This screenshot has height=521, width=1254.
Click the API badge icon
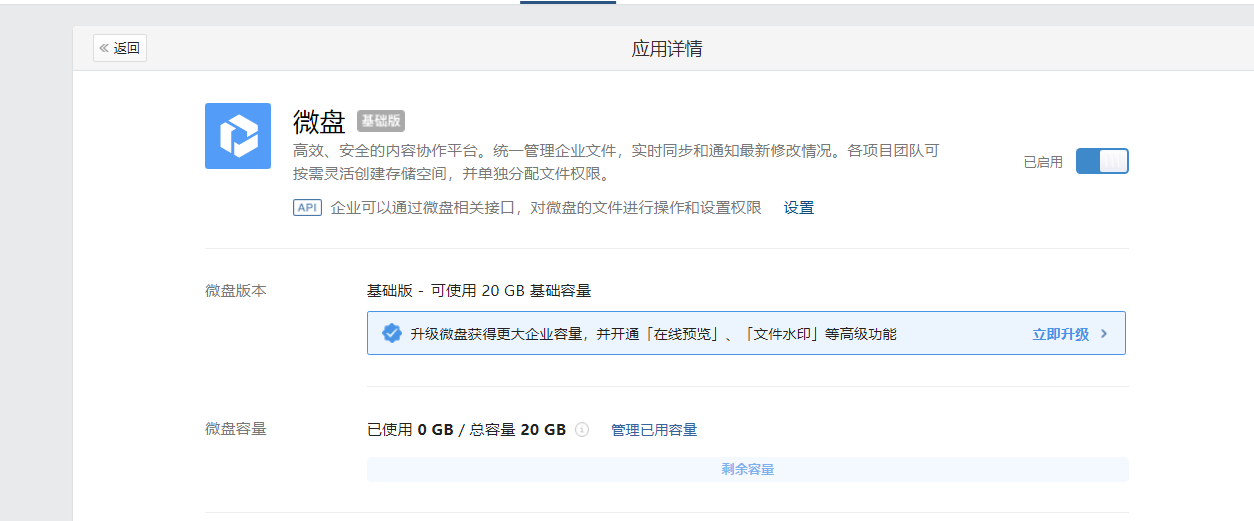[307, 208]
